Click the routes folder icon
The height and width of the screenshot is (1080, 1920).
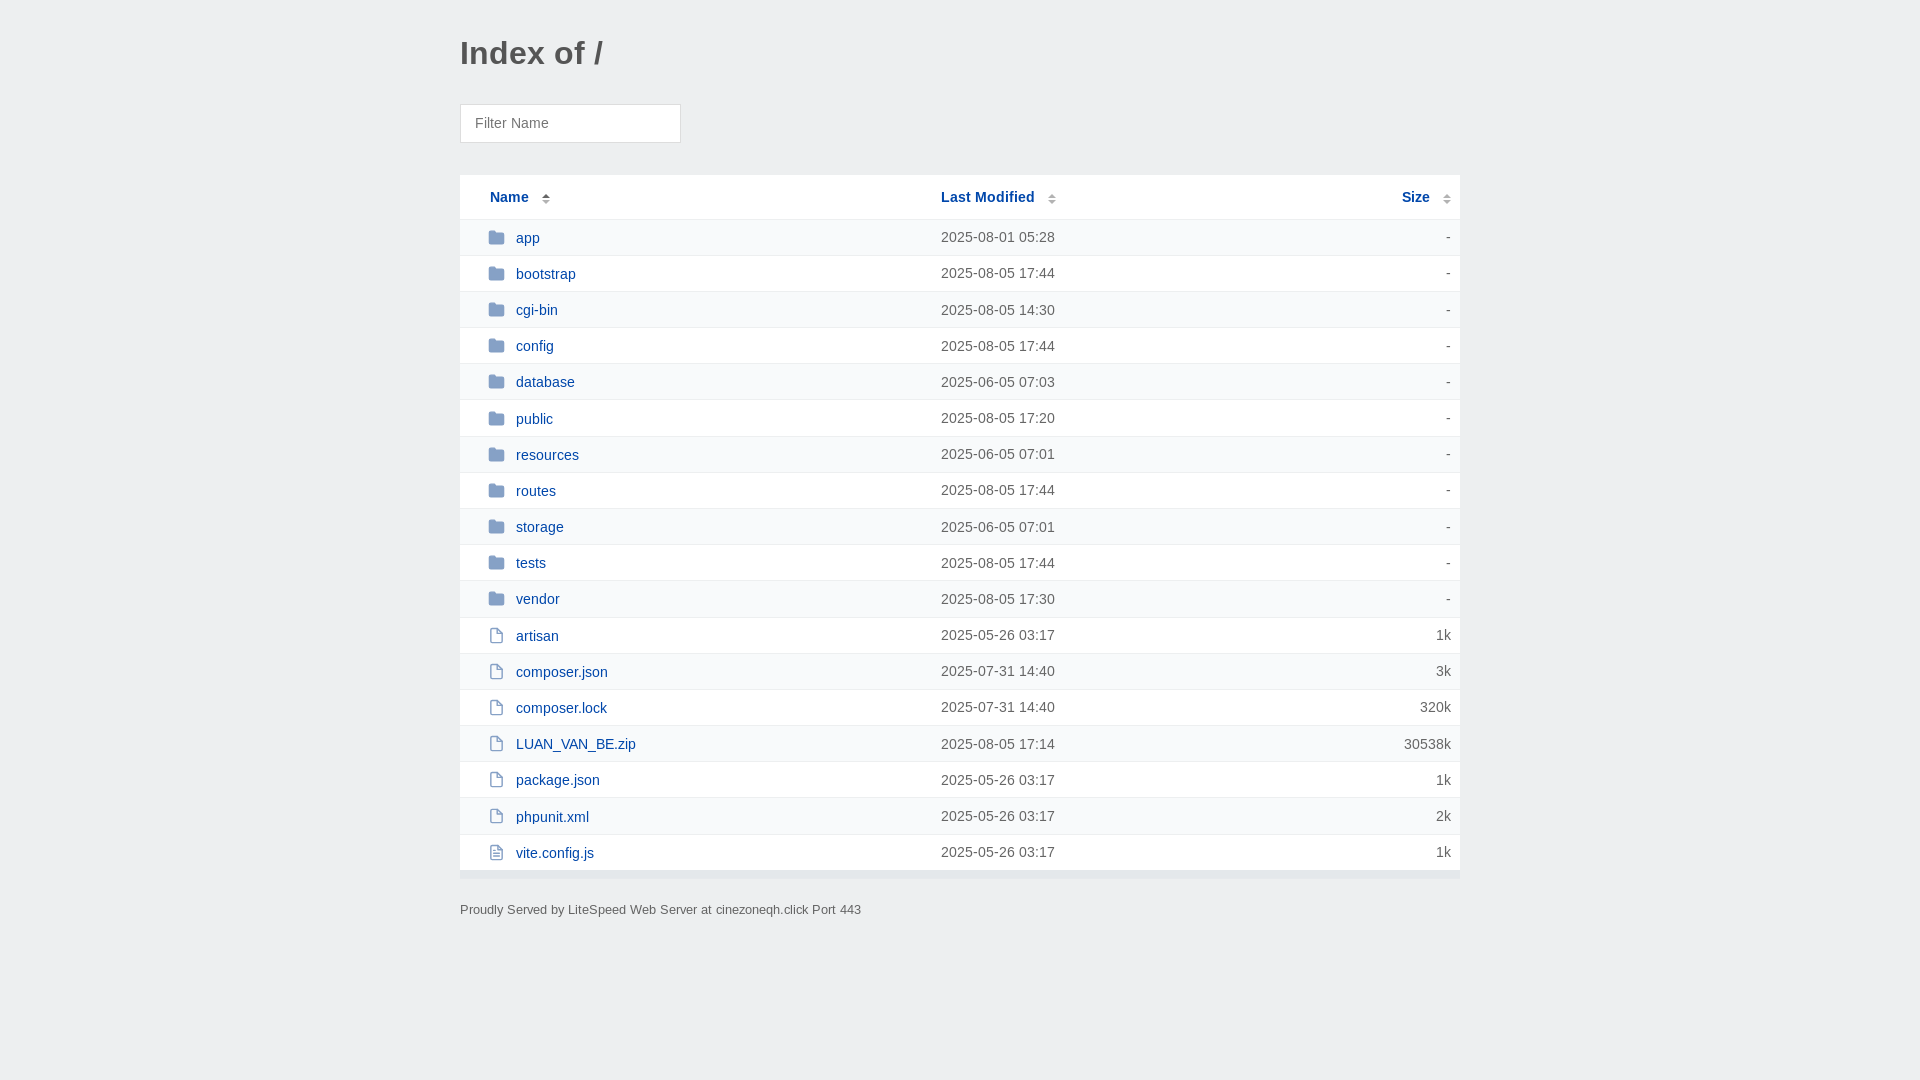(x=496, y=491)
